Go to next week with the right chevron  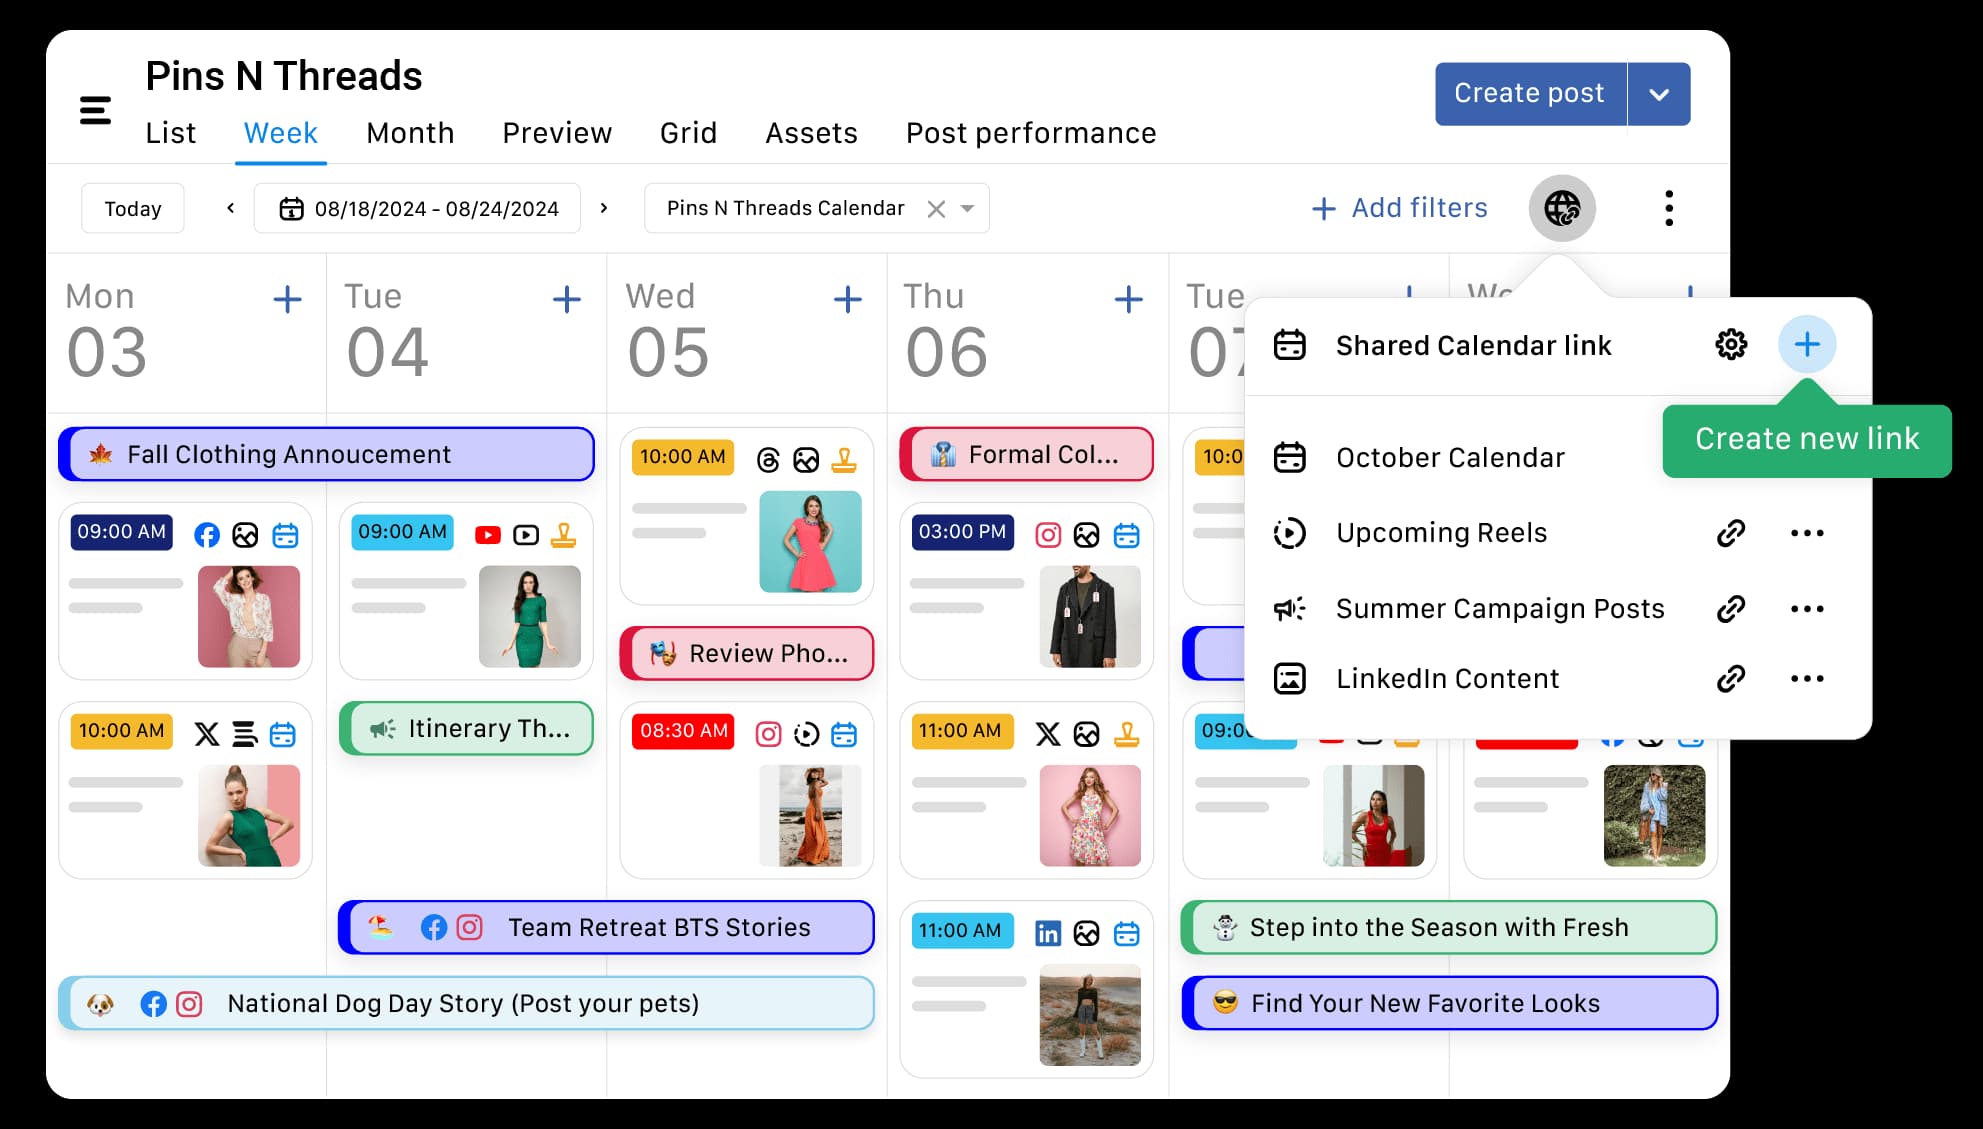pos(604,208)
